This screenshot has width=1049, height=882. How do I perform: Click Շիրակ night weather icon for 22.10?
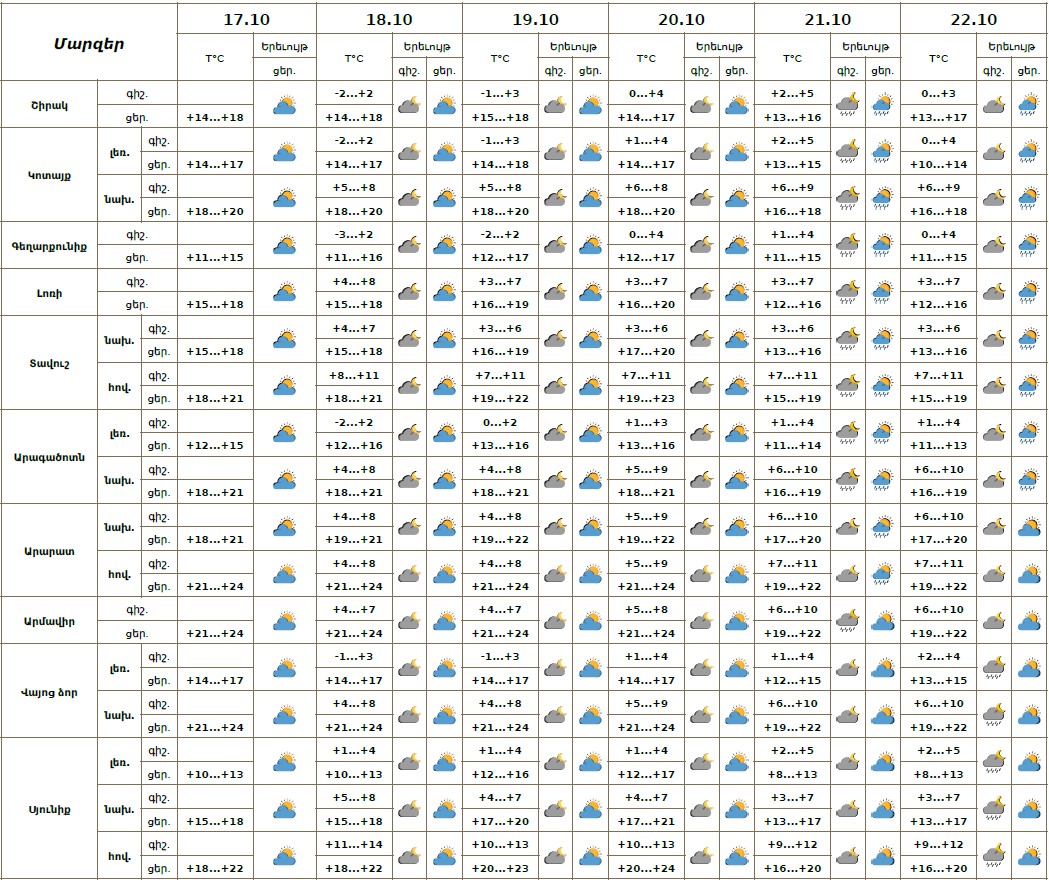tap(994, 104)
